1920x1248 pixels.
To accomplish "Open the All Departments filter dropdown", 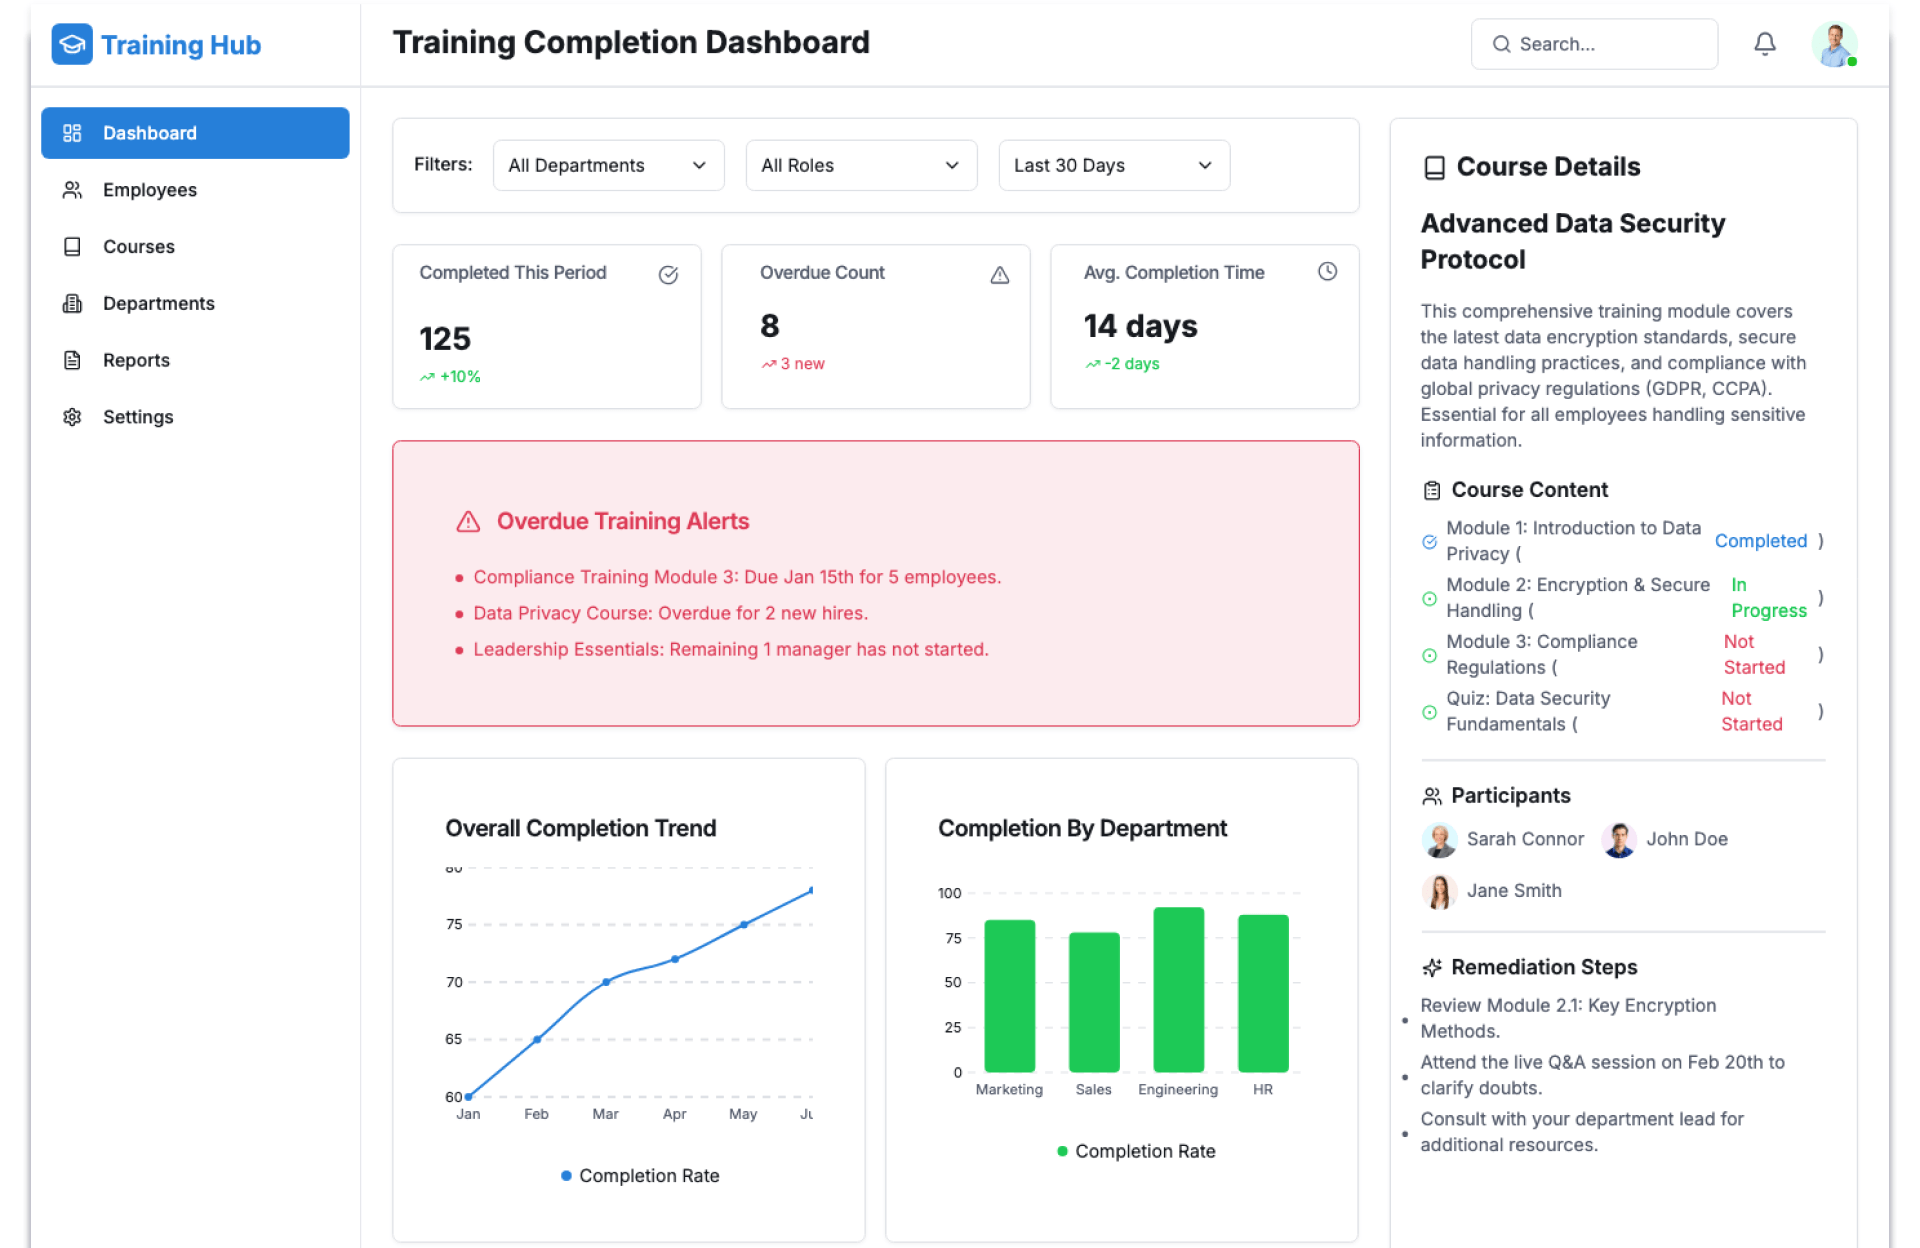I will tap(607, 165).
